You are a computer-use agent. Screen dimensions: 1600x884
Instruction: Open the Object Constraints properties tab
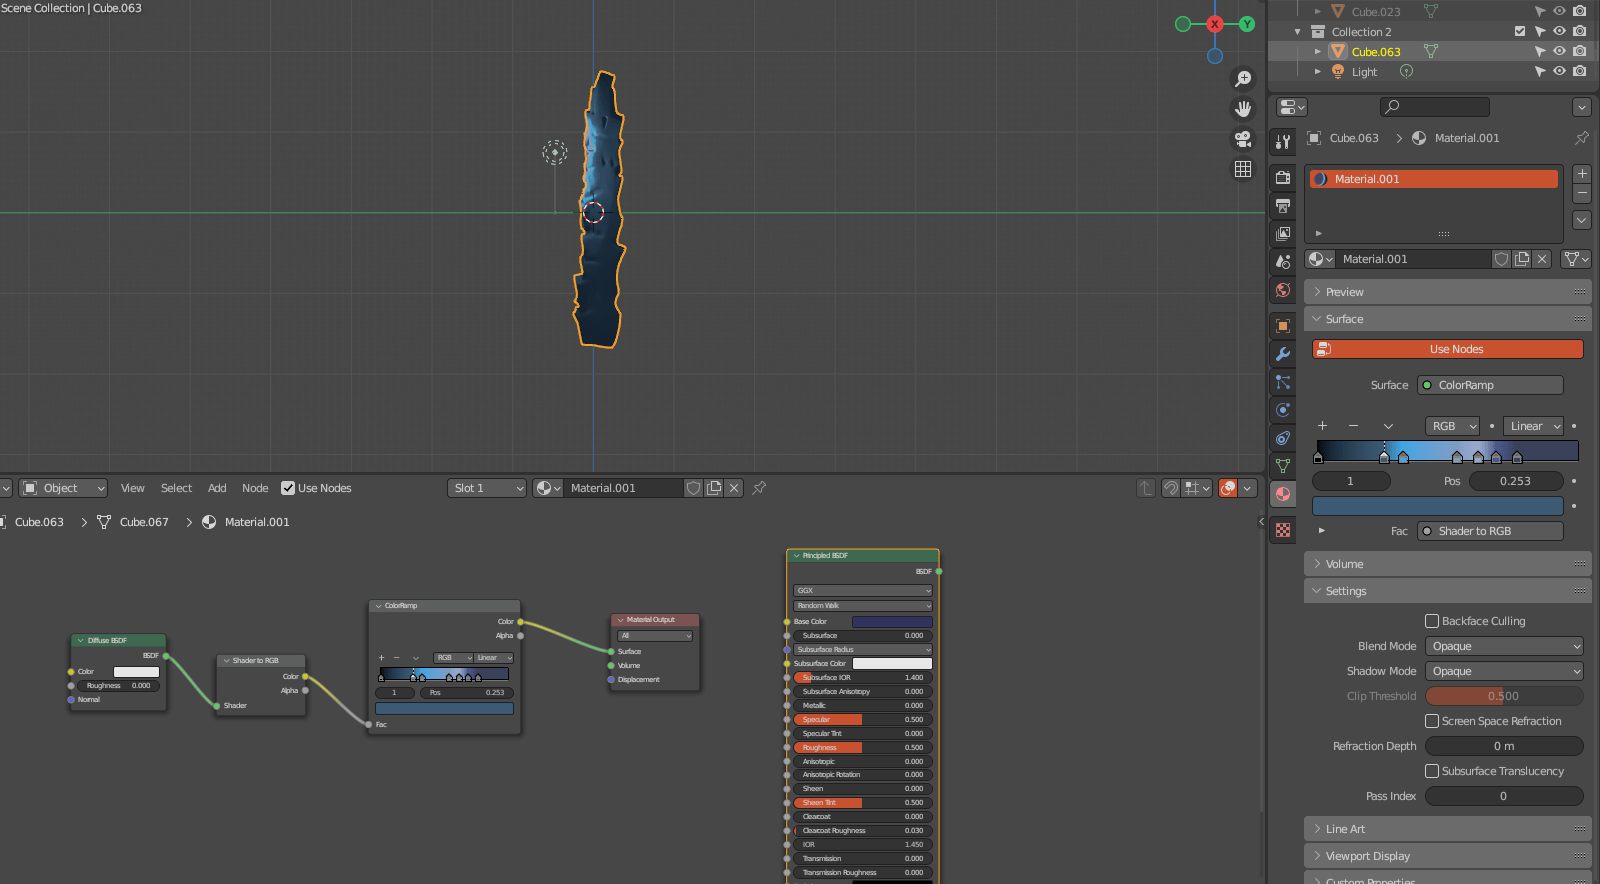pyautogui.click(x=1283, y=438)
